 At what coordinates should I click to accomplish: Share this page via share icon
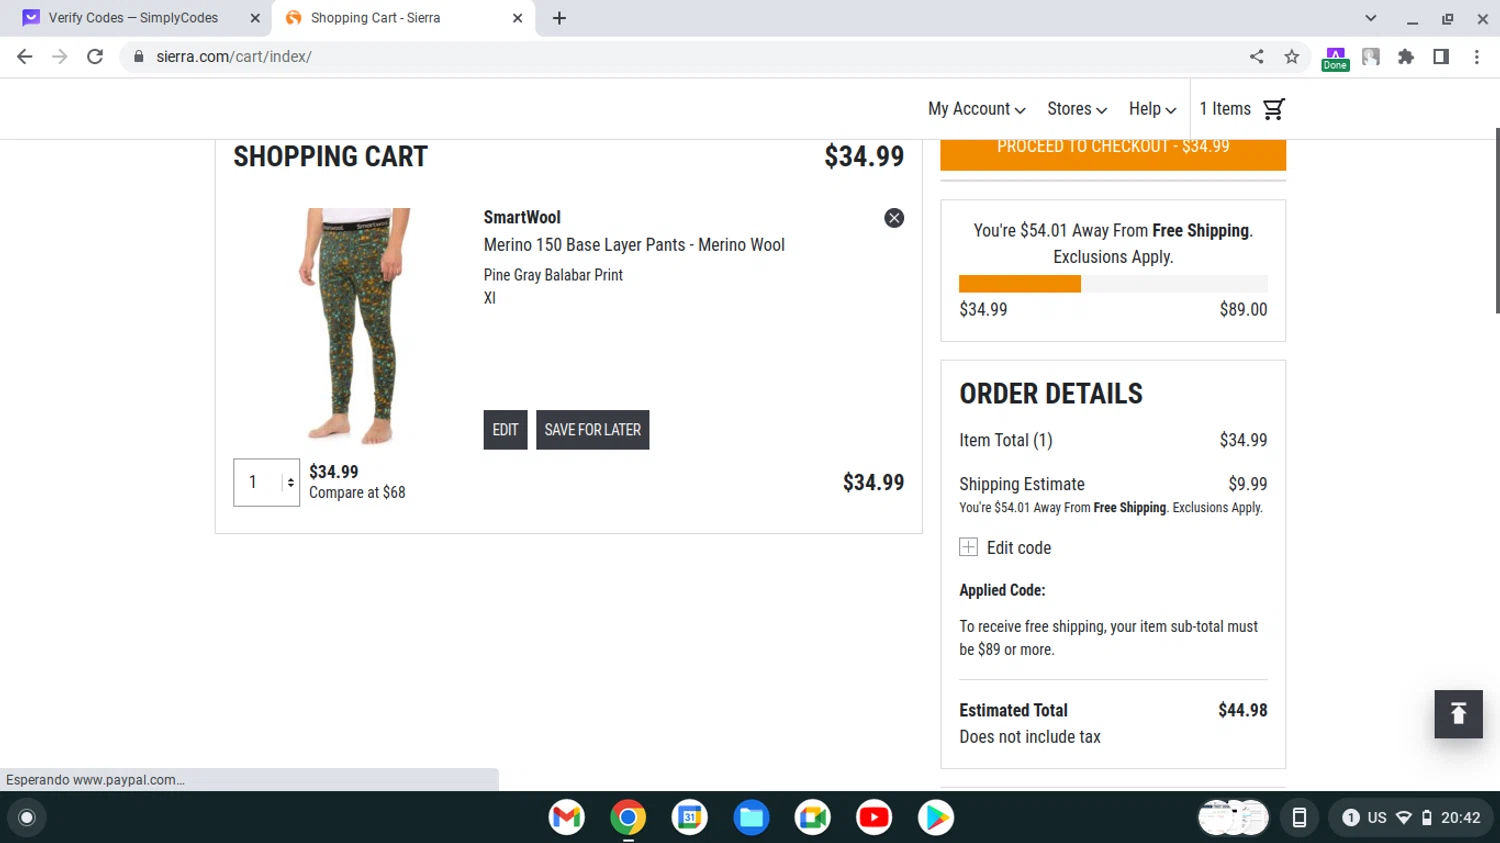pyautogui.click(x=1256, y=57)
